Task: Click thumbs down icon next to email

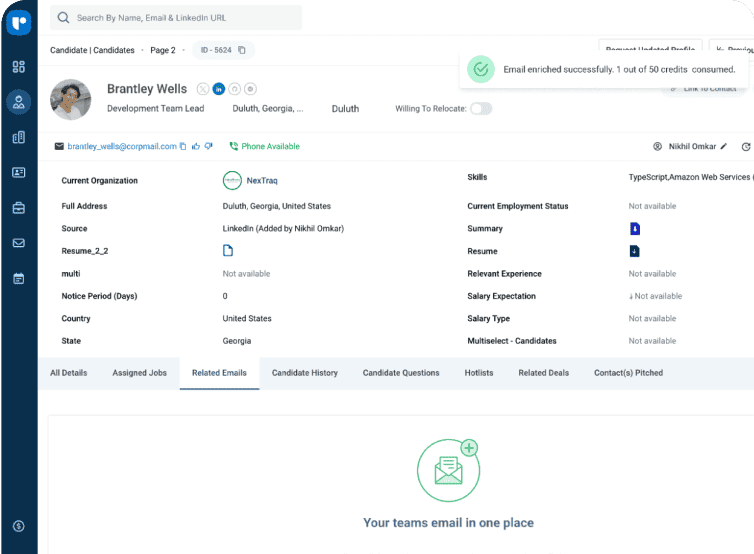Action: pyautogui.click(x=208, y=146)
